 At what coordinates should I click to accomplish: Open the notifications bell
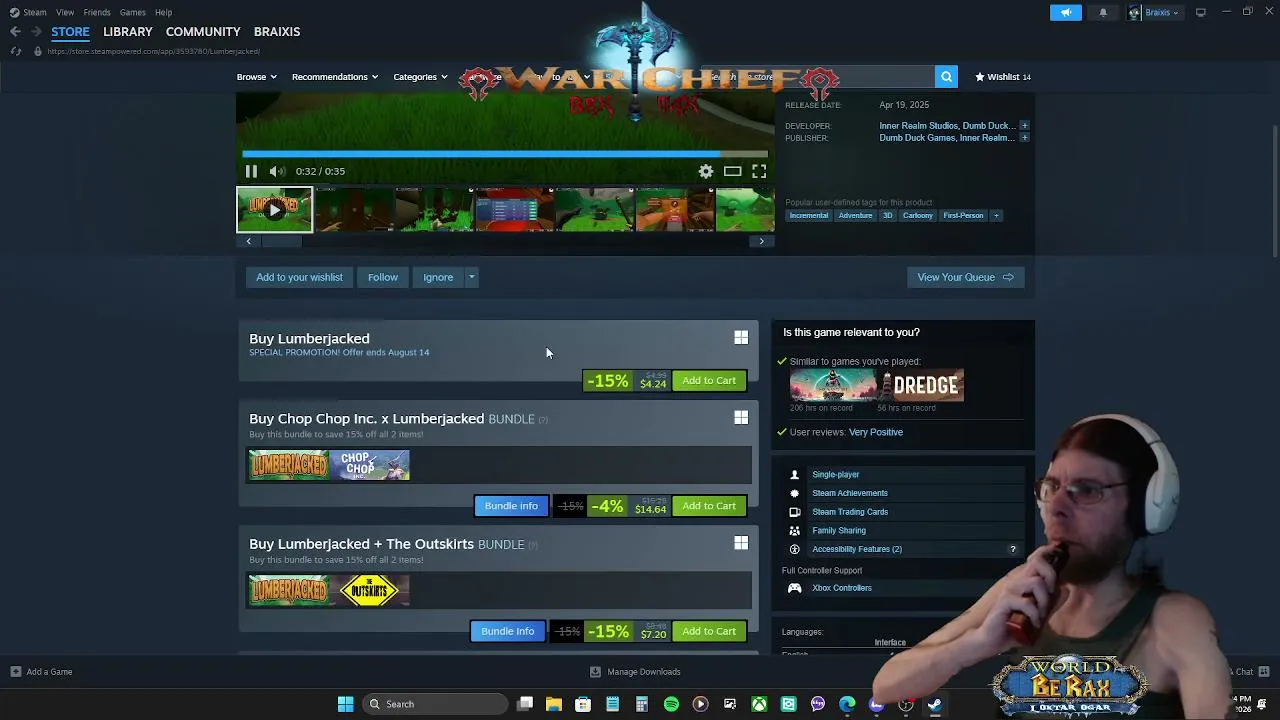pyautogui.click(x=1103, y=12)
